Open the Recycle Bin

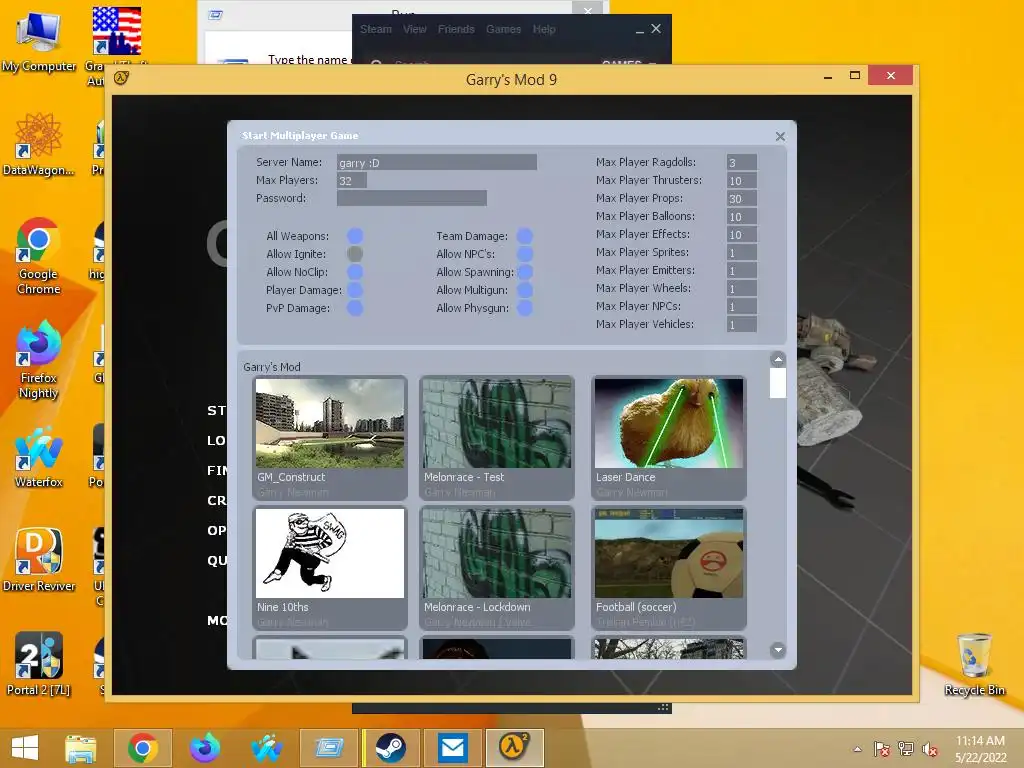point(974,664)
